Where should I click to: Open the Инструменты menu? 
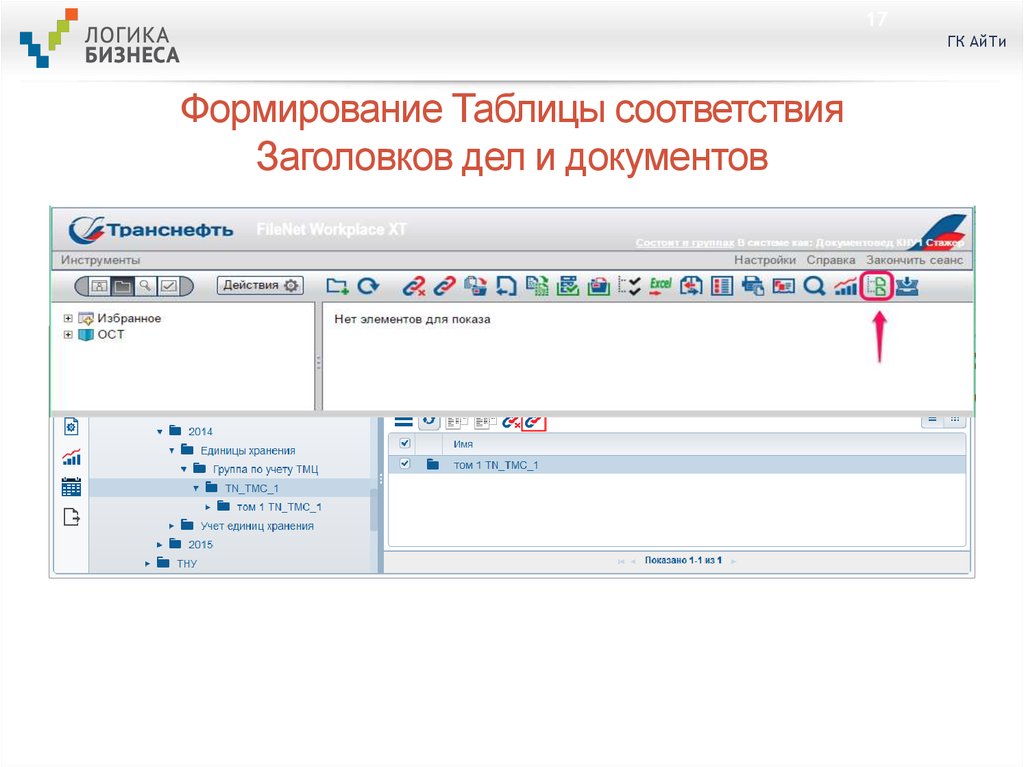click(101, 258)
